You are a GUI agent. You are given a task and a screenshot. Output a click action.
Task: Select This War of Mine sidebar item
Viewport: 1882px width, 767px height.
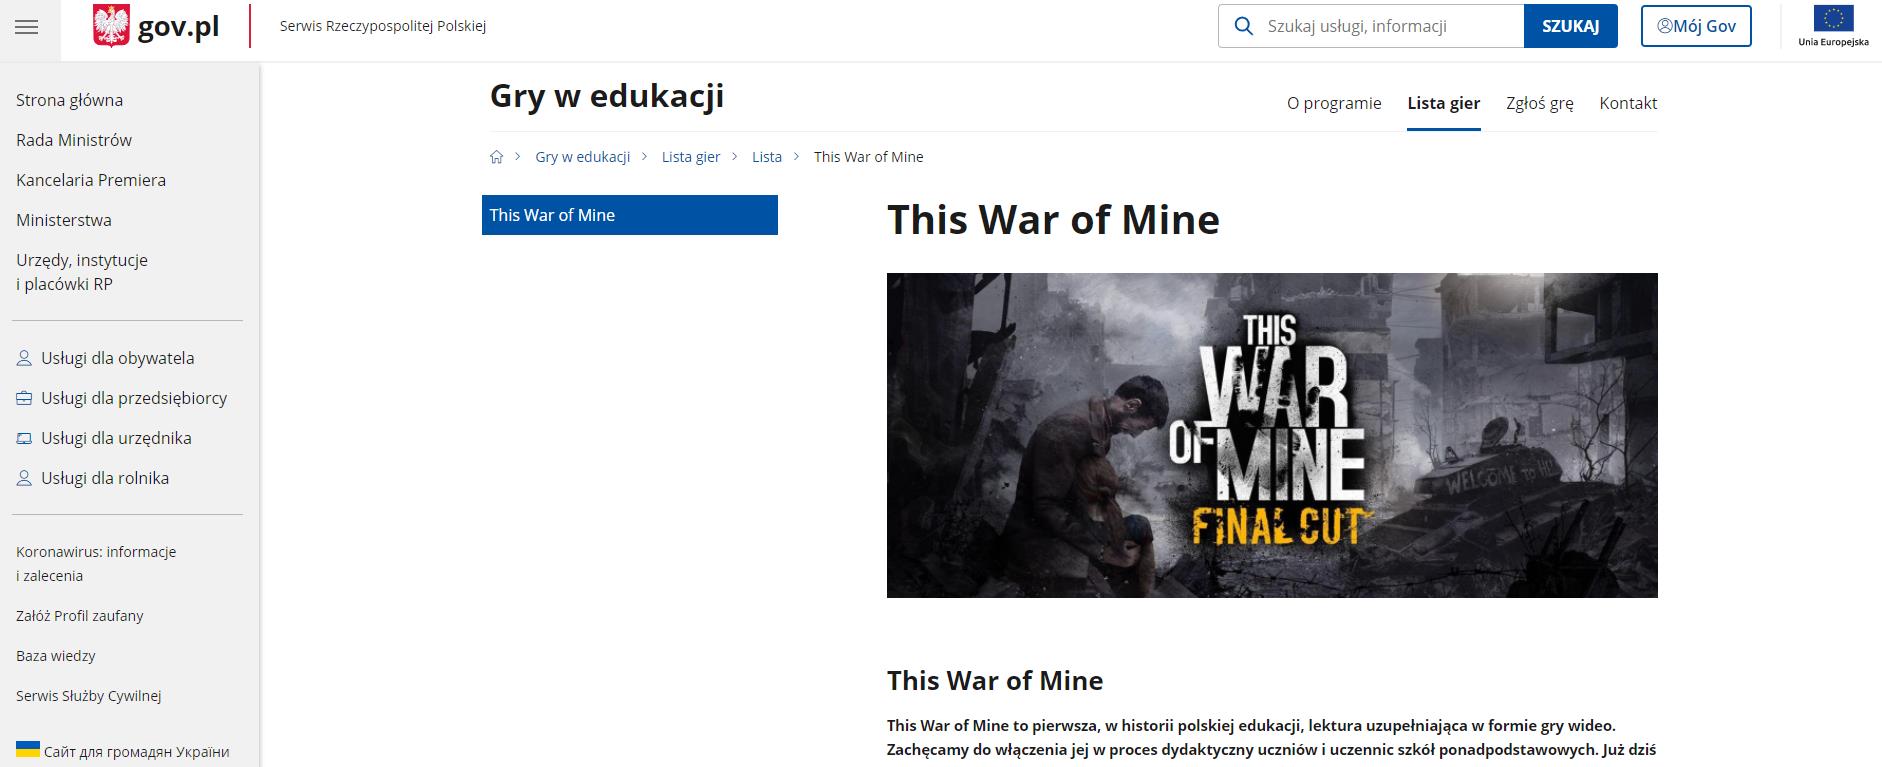(x=629, y=215)
